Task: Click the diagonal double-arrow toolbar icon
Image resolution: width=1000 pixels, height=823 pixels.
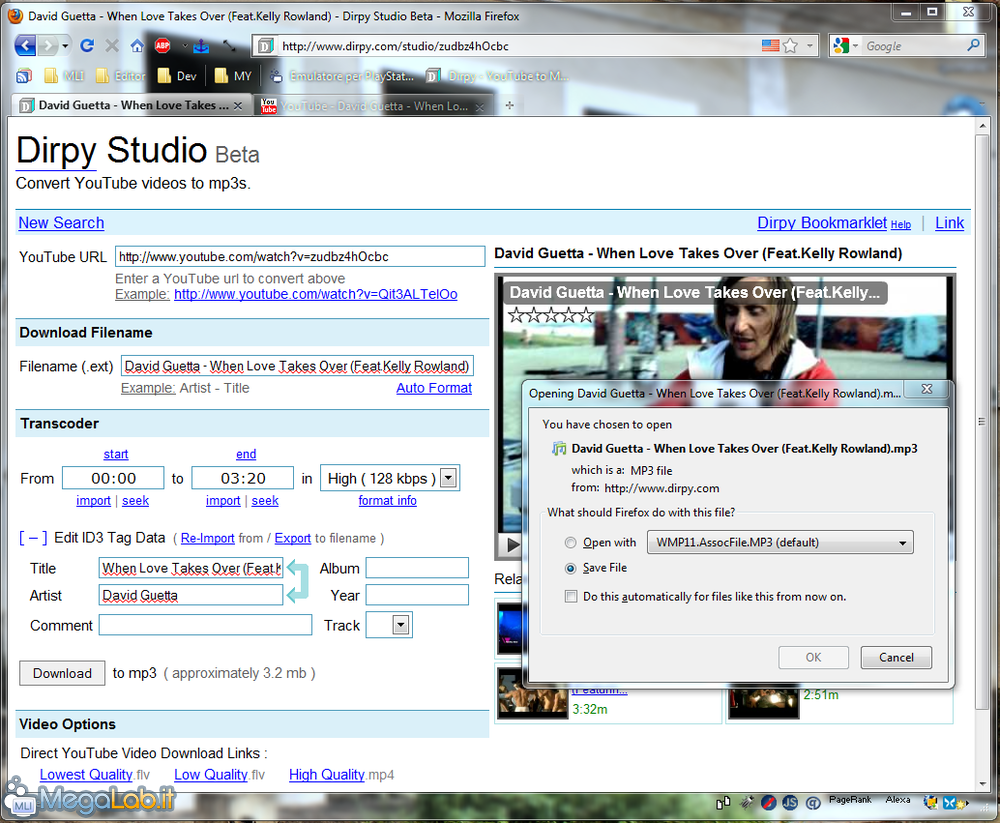Action: click(229, 46)
